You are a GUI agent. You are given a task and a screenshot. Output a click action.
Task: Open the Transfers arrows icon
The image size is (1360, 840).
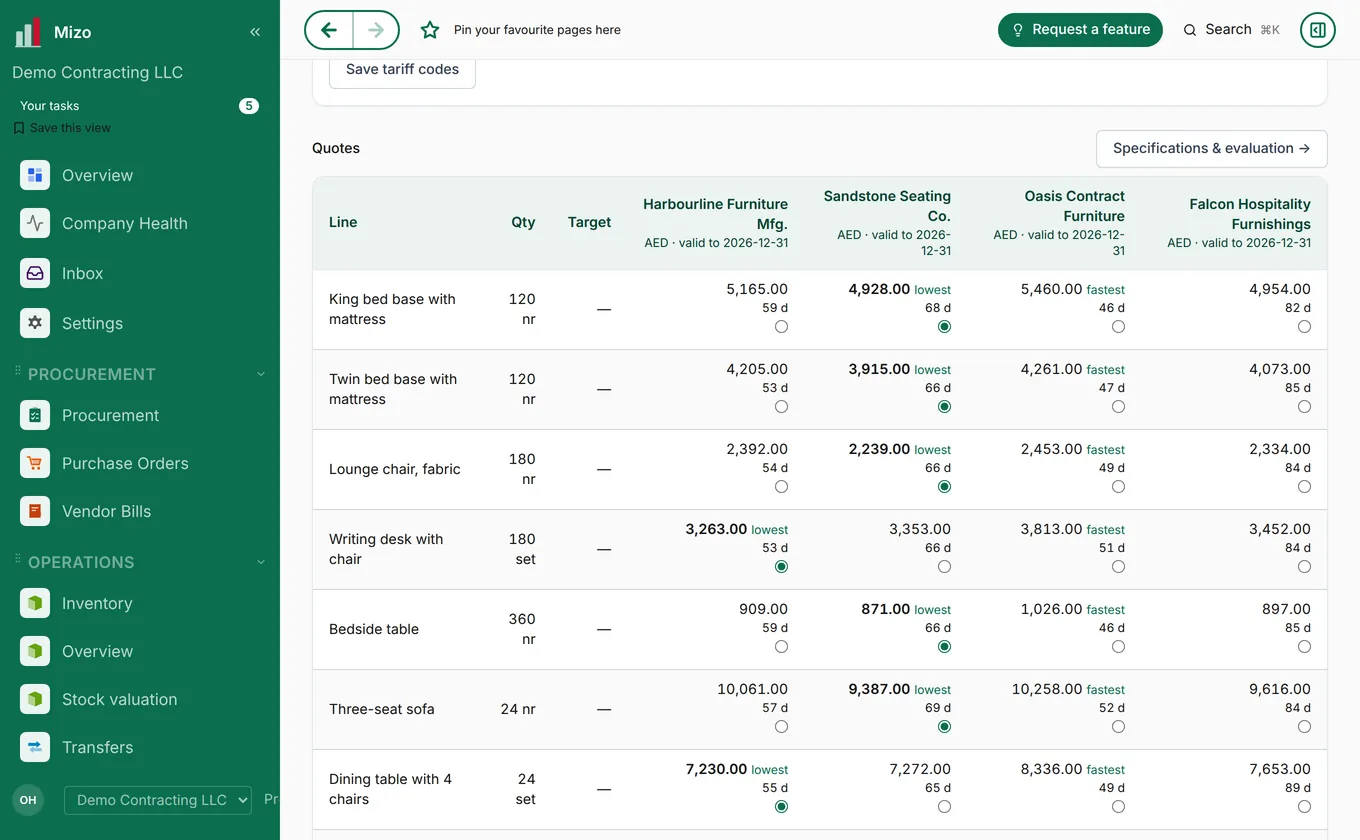[x=35, y=747]
